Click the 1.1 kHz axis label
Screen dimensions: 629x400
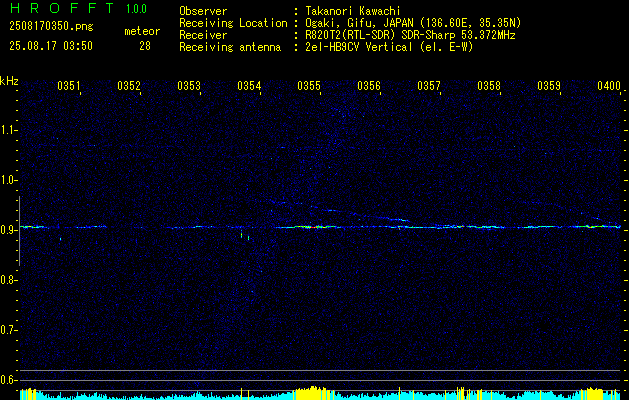[9, 130]
